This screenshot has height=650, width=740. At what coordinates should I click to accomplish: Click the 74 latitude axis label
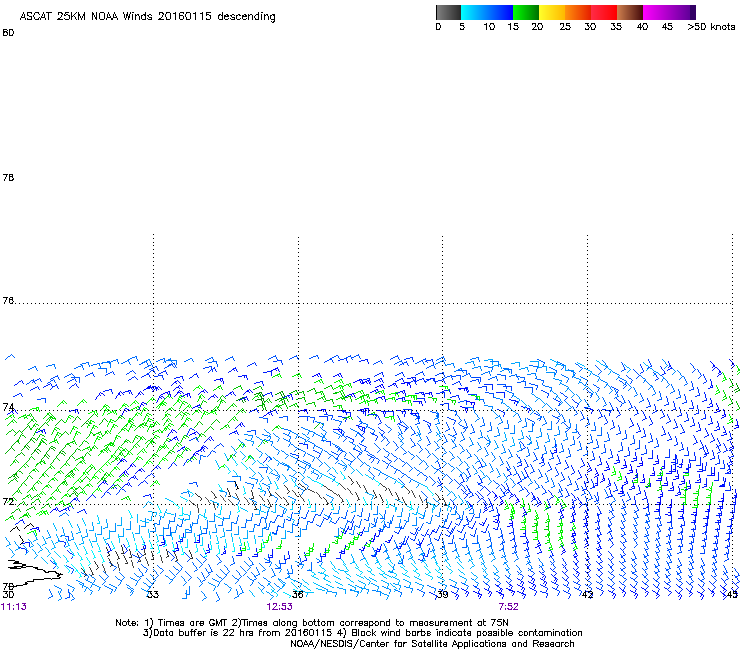point(8,407)
